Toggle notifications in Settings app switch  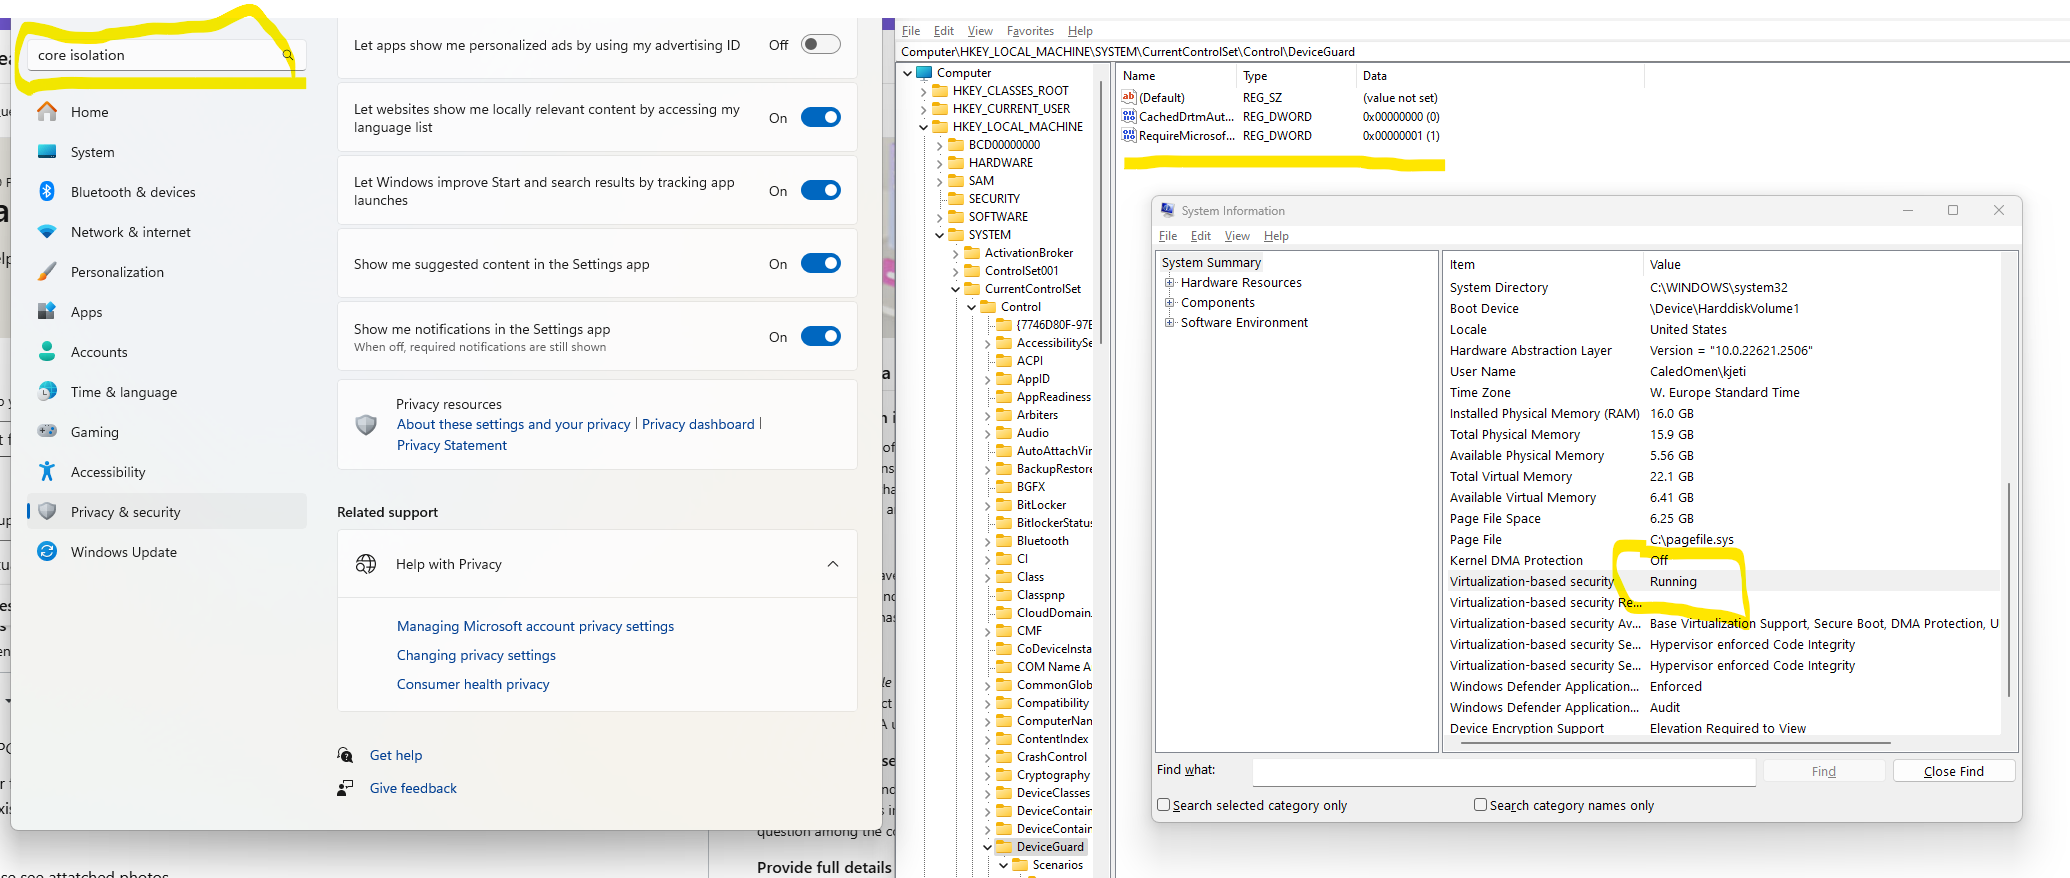[x=821, y=336]
